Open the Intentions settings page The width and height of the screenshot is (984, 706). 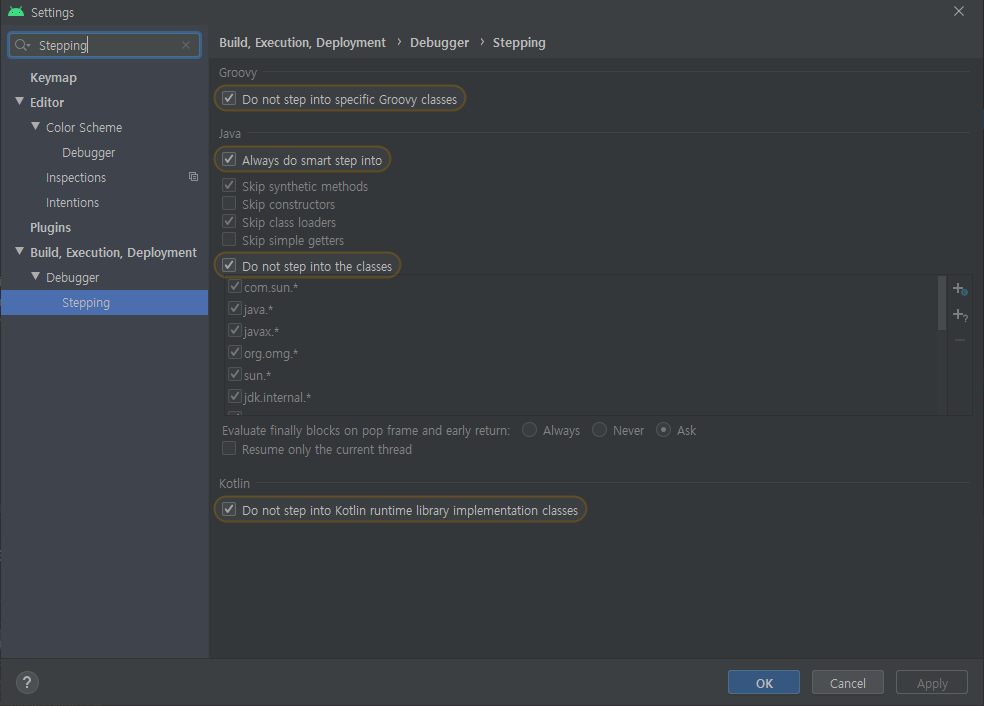[72, 203]
